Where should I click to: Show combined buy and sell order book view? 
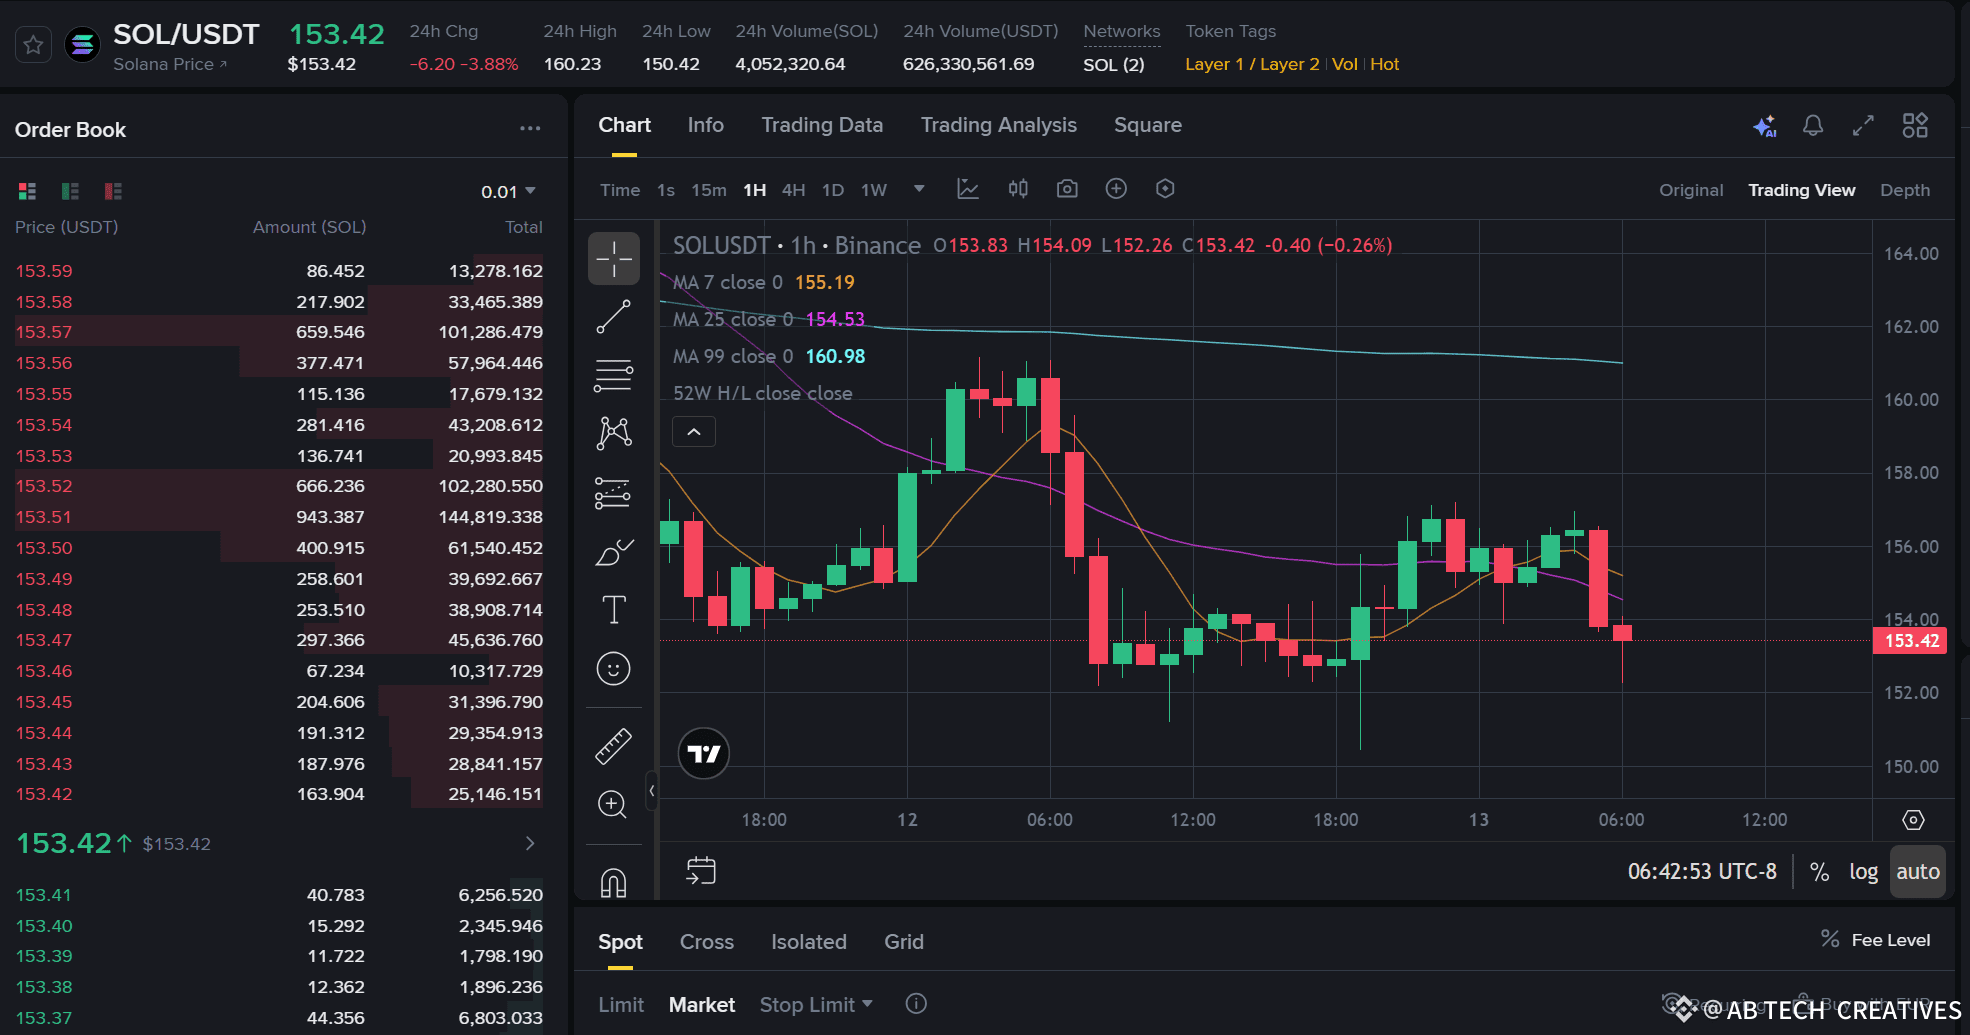27,191
